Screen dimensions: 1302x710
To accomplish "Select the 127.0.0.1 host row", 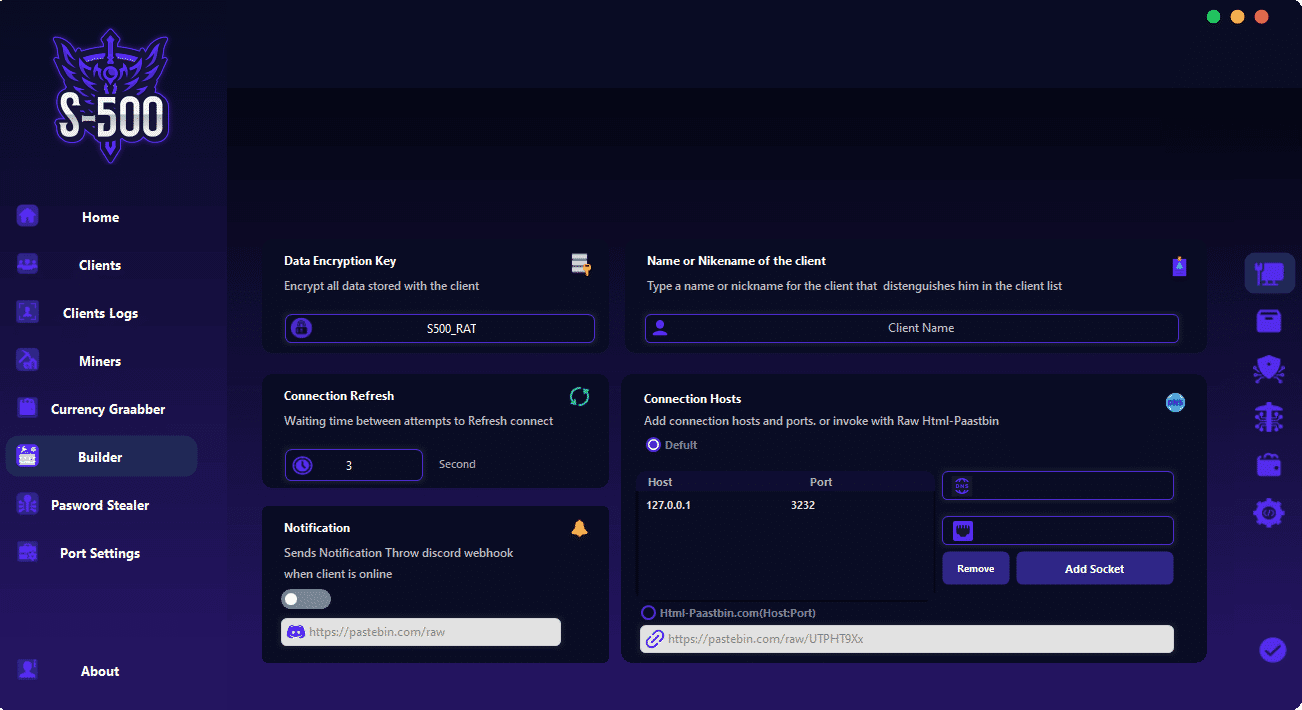I will pos(785,505).
